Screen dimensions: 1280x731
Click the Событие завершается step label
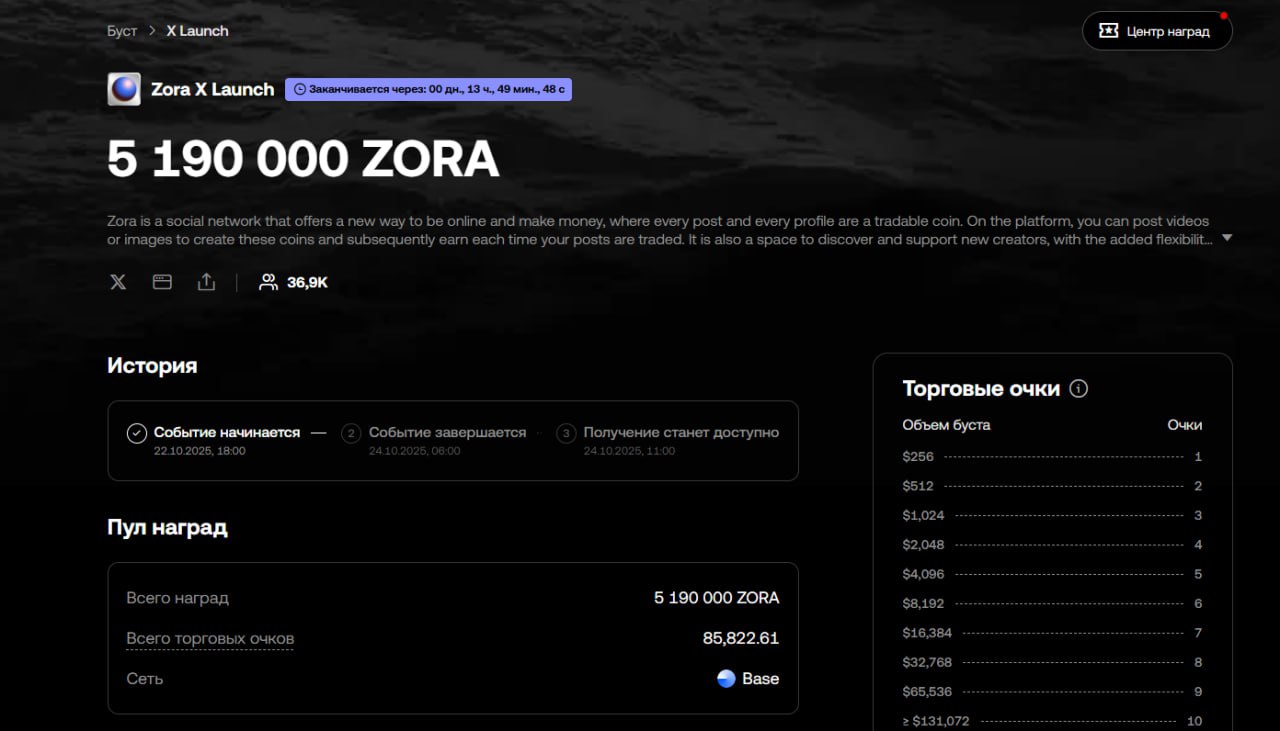click(x=447, y=432)
